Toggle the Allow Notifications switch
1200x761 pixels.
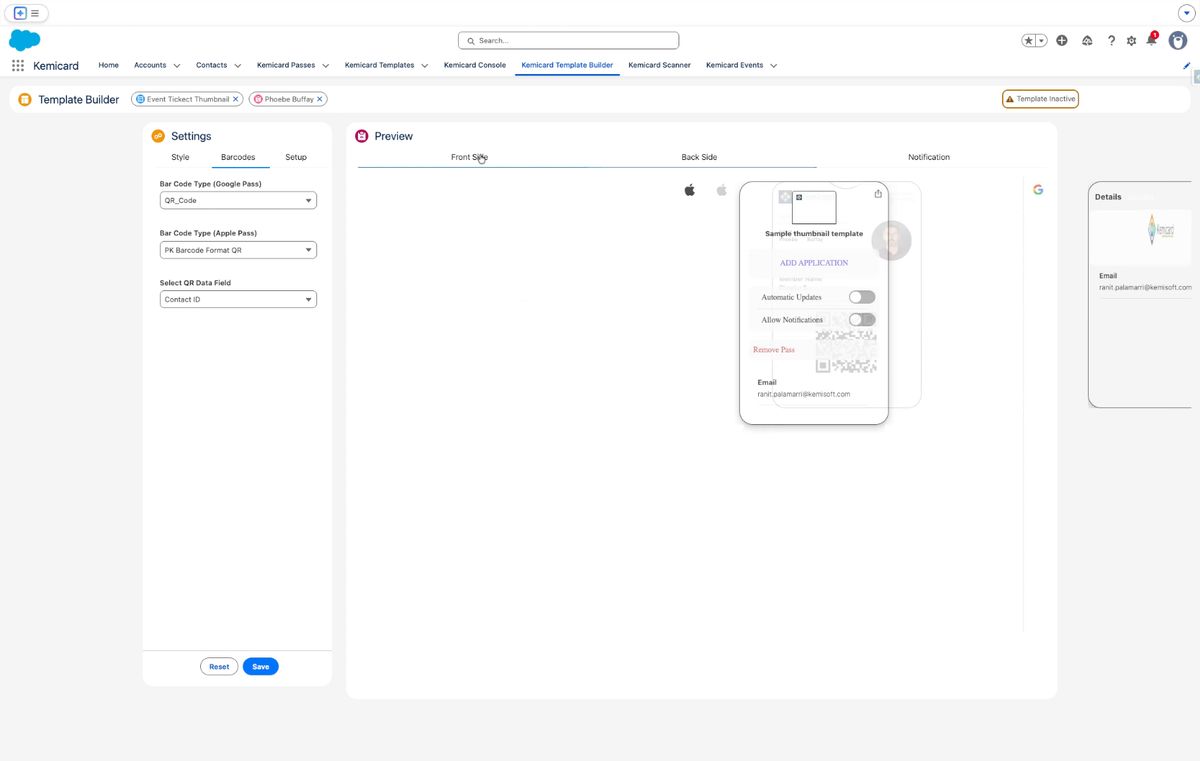point(862,320)
